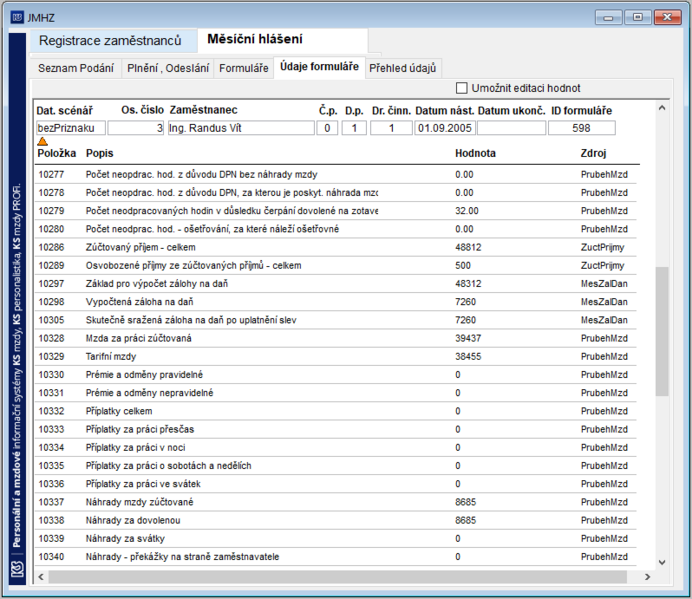
Task: Click value 32.00 in row 10279
Action: (x=467, y=211)
